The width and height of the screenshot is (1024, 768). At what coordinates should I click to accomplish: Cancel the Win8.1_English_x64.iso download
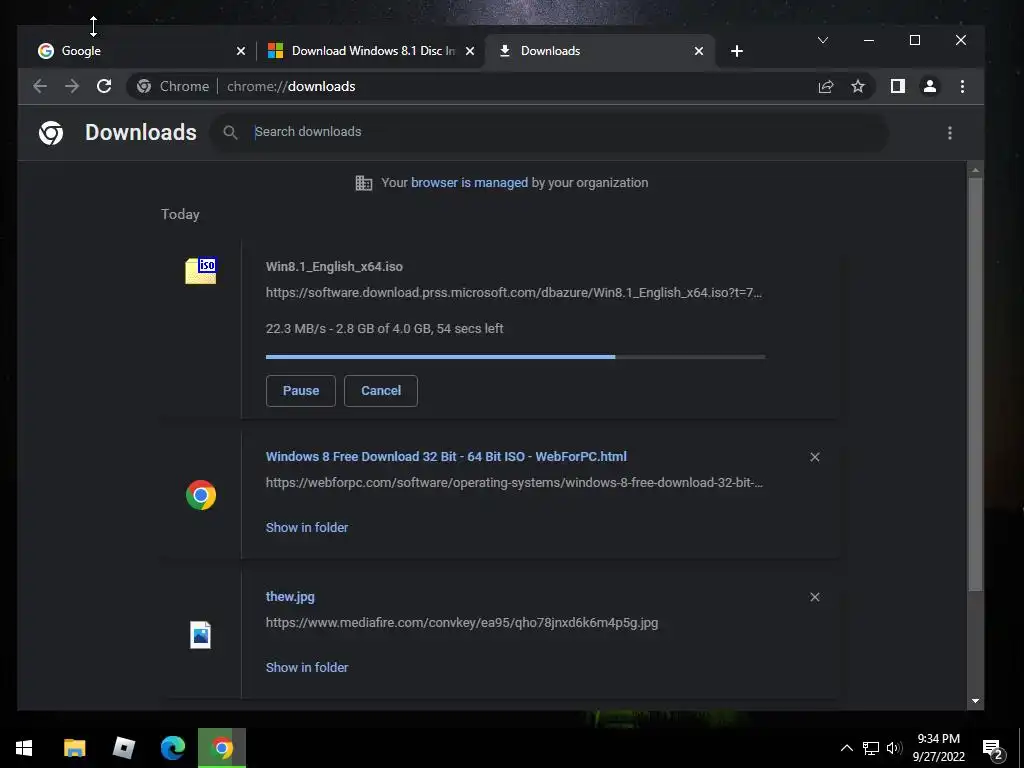[x=381, y=391]
